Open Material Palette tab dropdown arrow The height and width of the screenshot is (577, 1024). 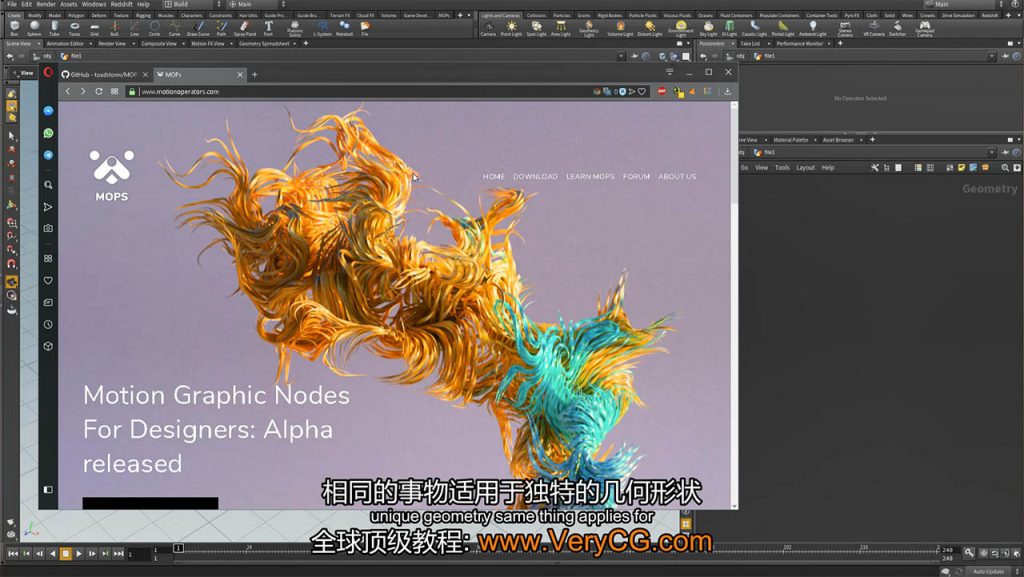pyautogui.click(x=815, y=140)
